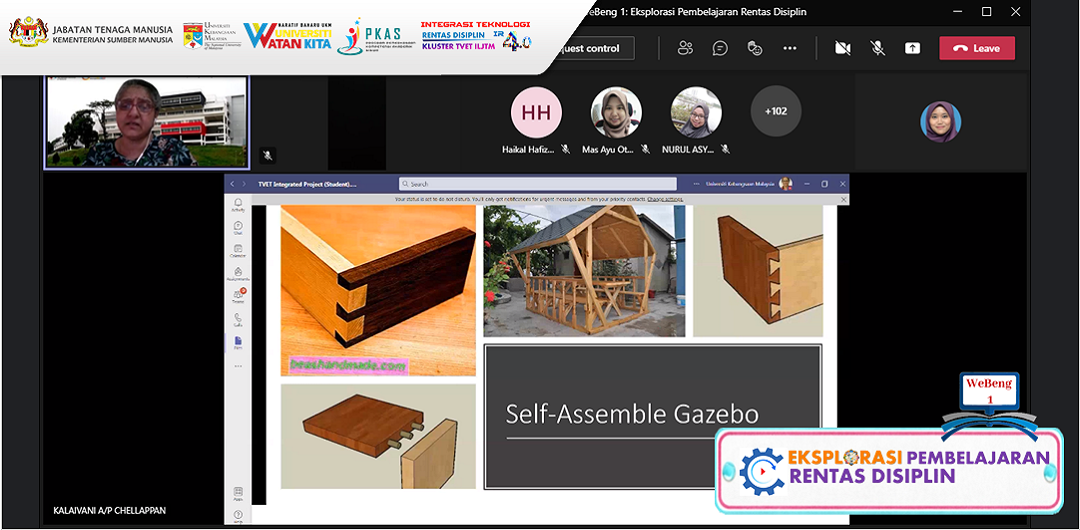This screenshot has height=530, width=1080.
Task: Open the participants panel
Action: point(685,48)
